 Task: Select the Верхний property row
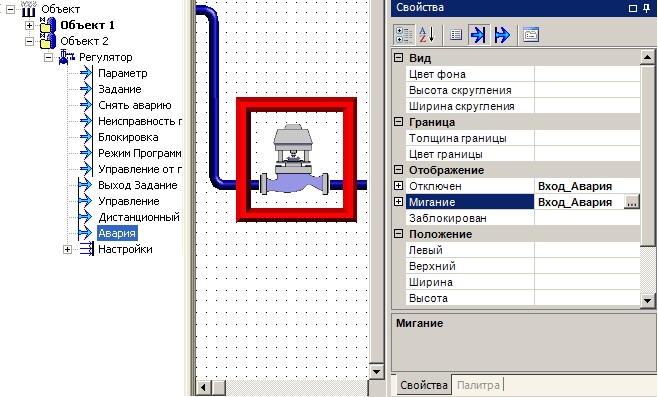point(523,266)
